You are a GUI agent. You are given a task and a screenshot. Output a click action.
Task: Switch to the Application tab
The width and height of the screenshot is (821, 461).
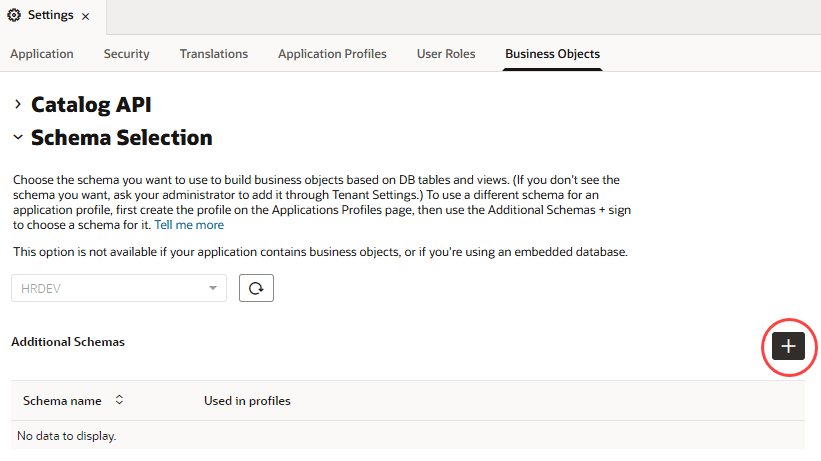point(42,54)
